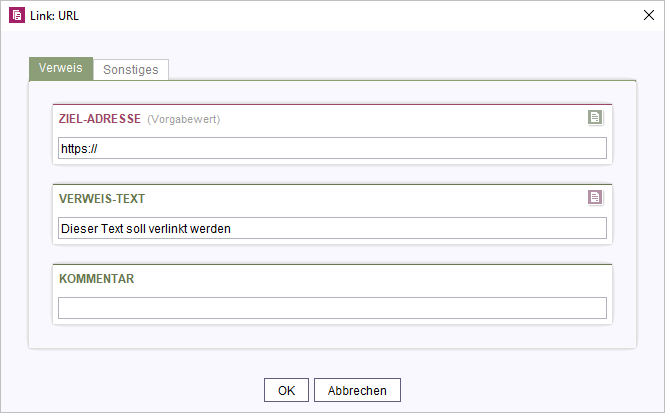Click the purple document icon in VERWEIS-TEXT section

click(595, 197)
